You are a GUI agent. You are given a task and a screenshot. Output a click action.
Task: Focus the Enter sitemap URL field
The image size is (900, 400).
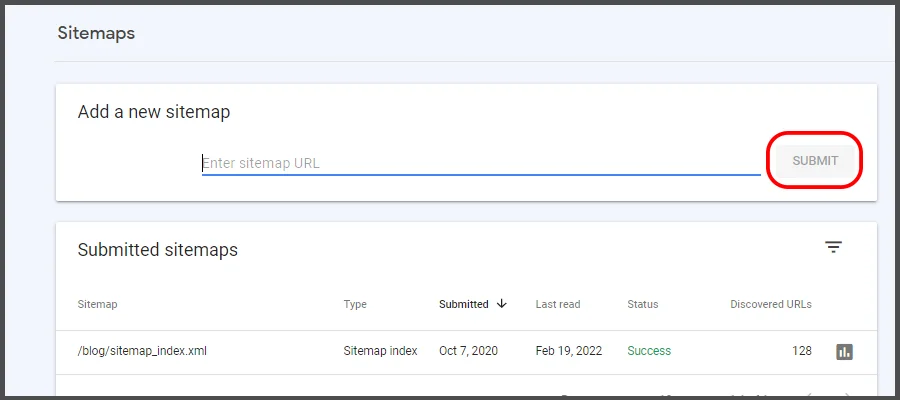(480, 163)
